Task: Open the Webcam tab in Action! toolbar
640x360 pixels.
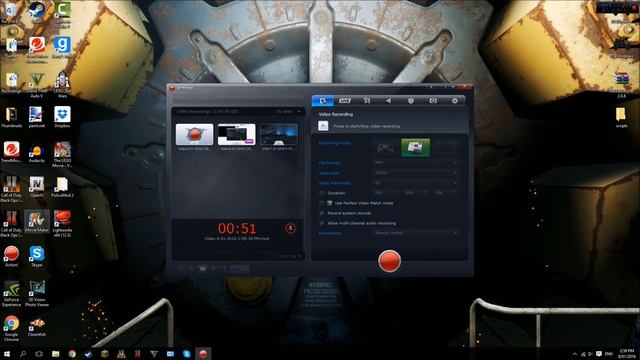Action: 411,101
